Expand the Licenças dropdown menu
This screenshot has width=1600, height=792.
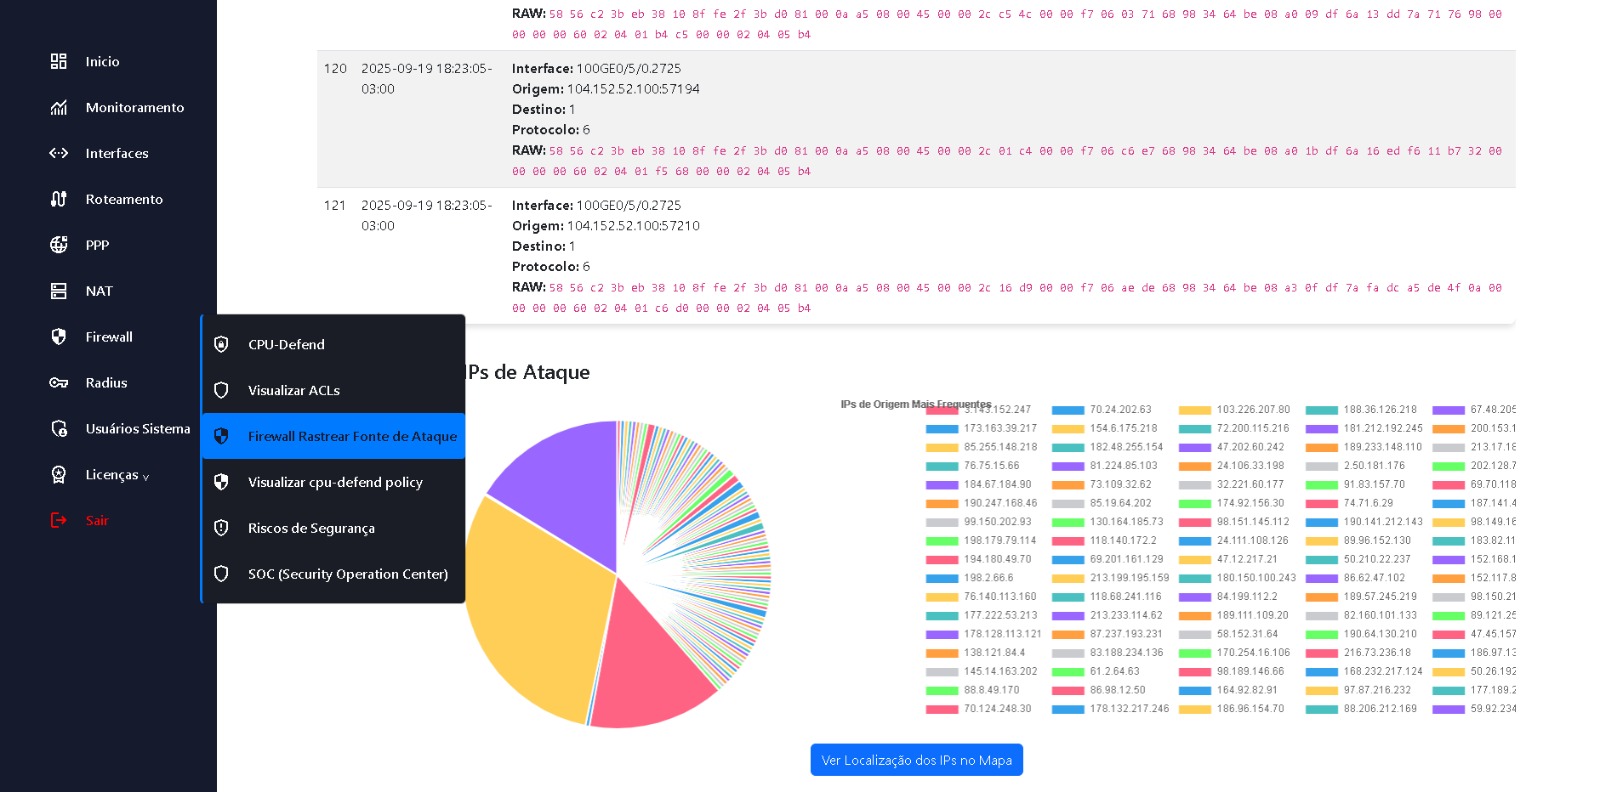(116, 475)
